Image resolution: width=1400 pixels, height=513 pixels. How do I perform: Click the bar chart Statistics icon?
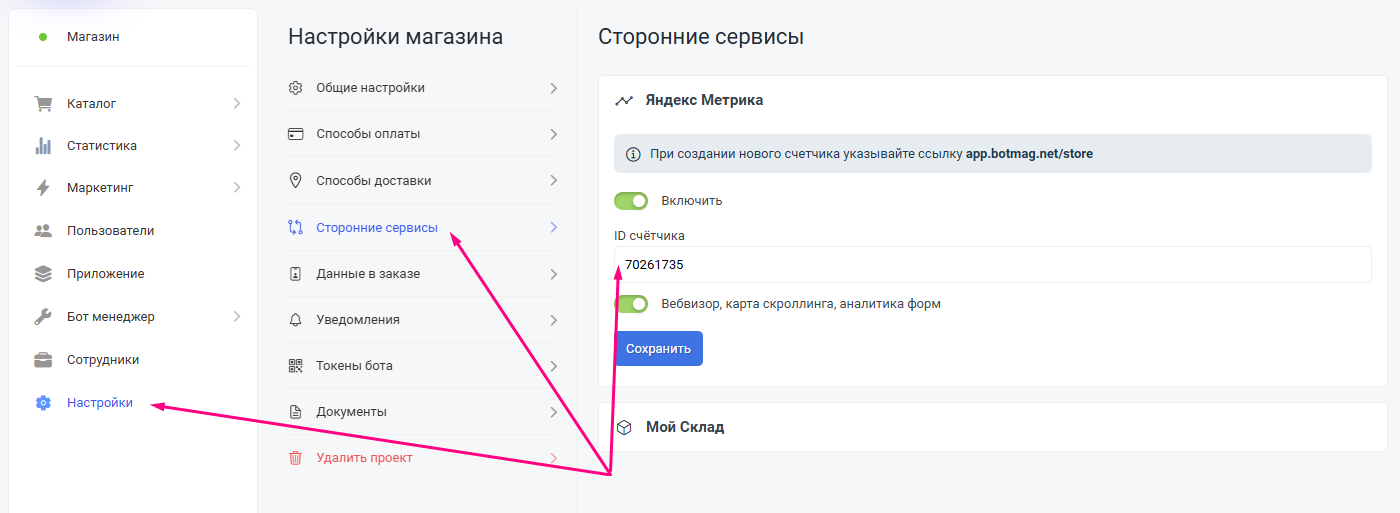[43, 146]
